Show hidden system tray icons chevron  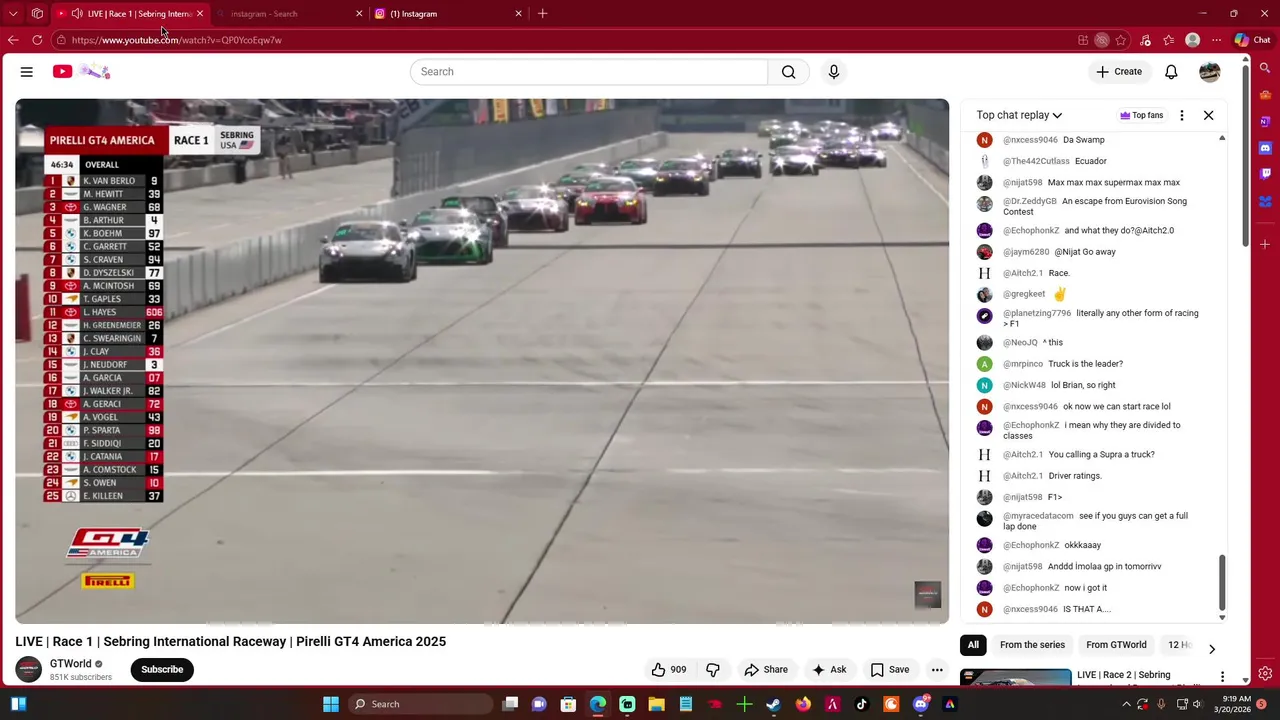[x=1126, y=704]
